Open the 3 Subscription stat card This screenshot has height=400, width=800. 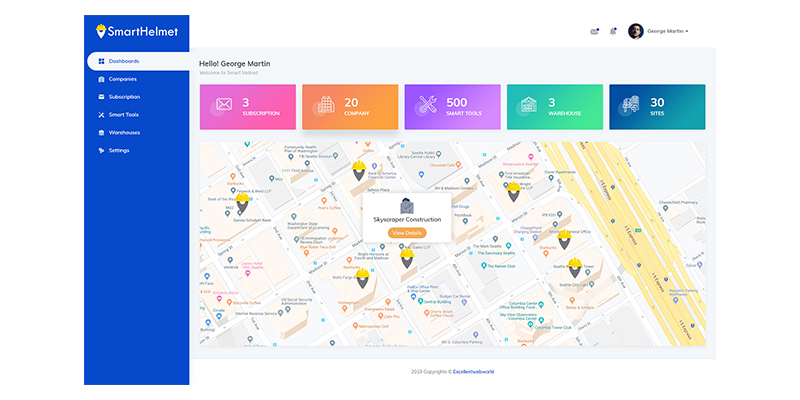pos(247,107)
